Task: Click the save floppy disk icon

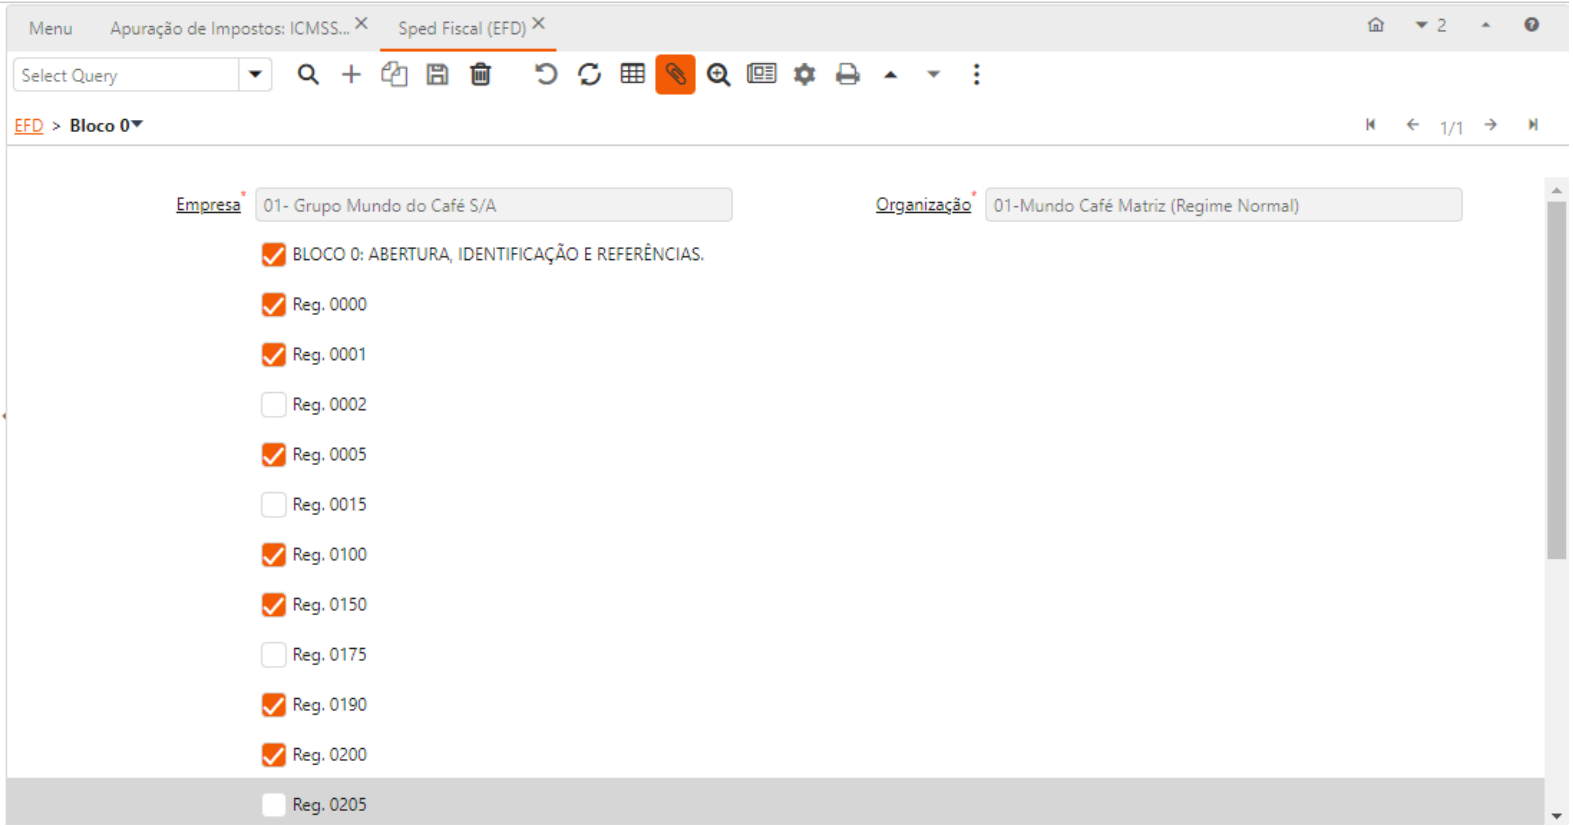Action: [x=437, y=75]
